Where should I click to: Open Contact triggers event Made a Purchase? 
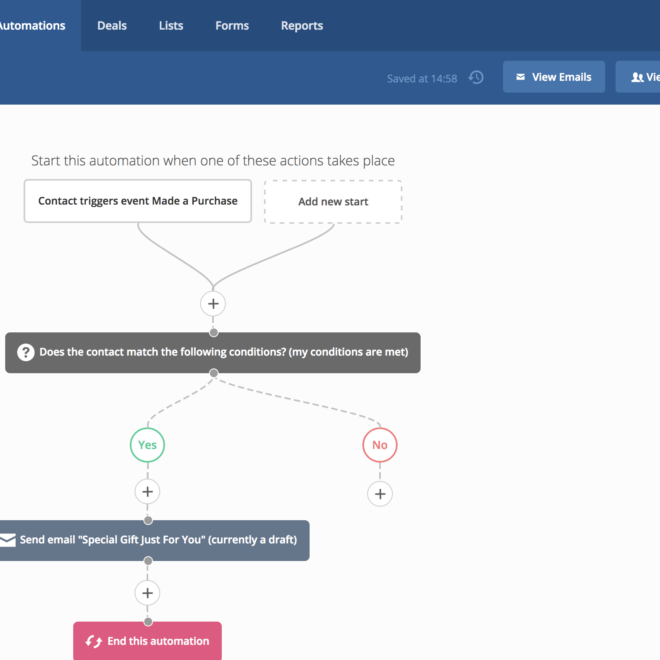pos(138,201)
